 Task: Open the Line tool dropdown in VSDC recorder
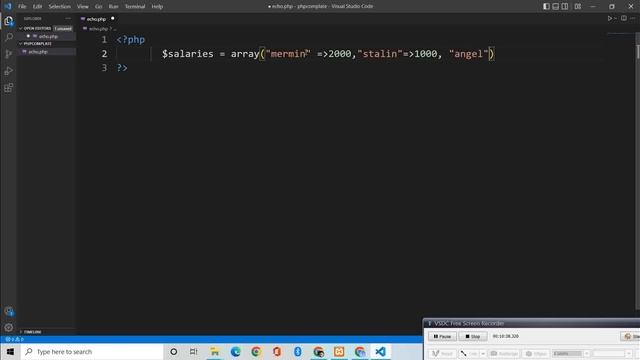(483, 353)
